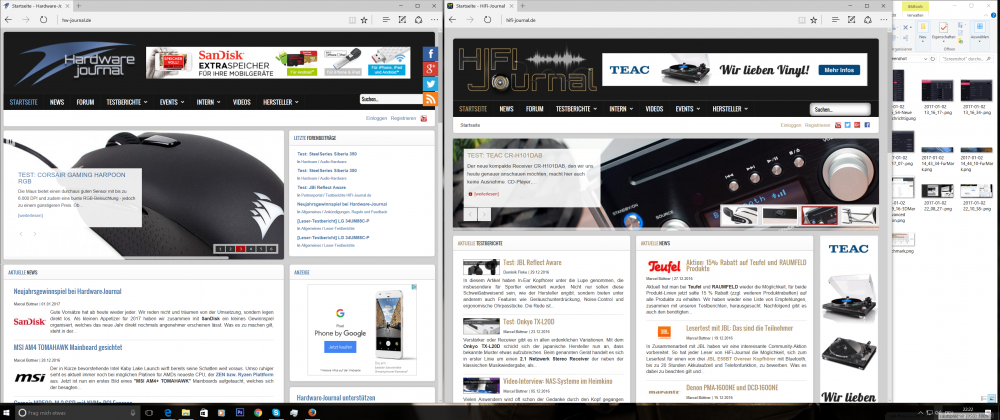1000x420 pixels.
Task: Go to next slide in HiFi-Journal slider
Action: (x=486, y=215)
